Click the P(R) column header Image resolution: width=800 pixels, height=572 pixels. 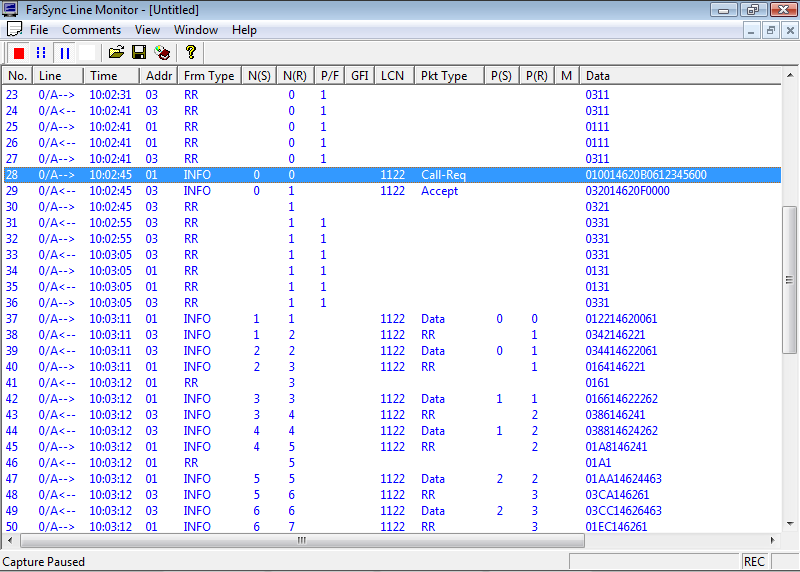[x=537, y=76]
